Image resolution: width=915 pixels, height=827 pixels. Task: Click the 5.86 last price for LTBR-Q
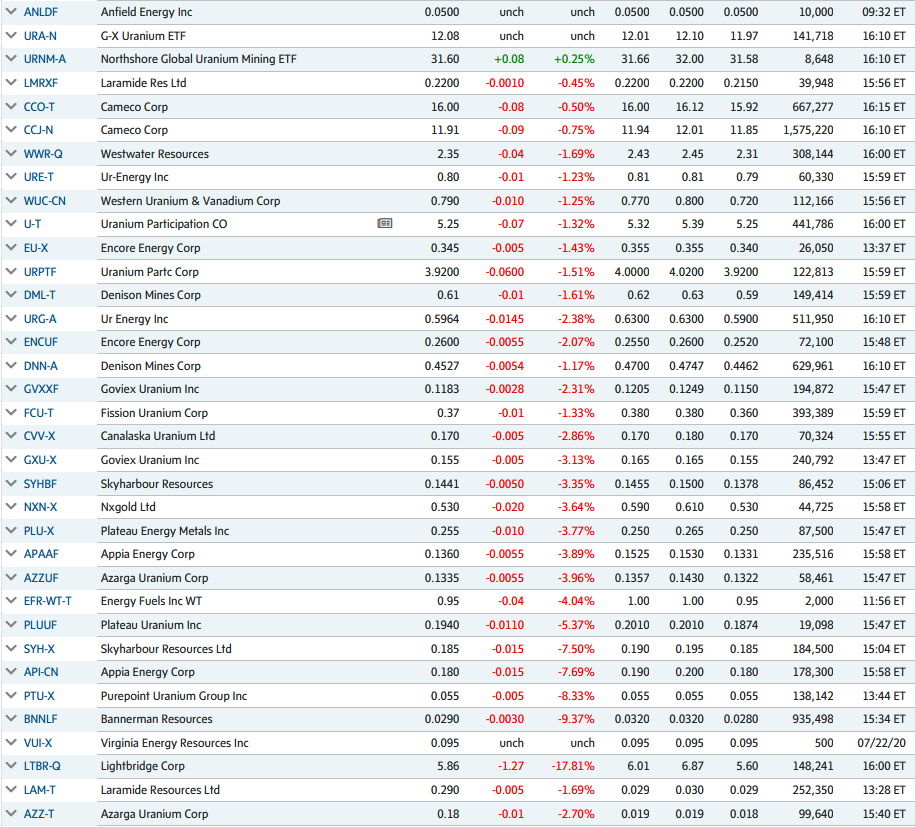coord(448,766)
